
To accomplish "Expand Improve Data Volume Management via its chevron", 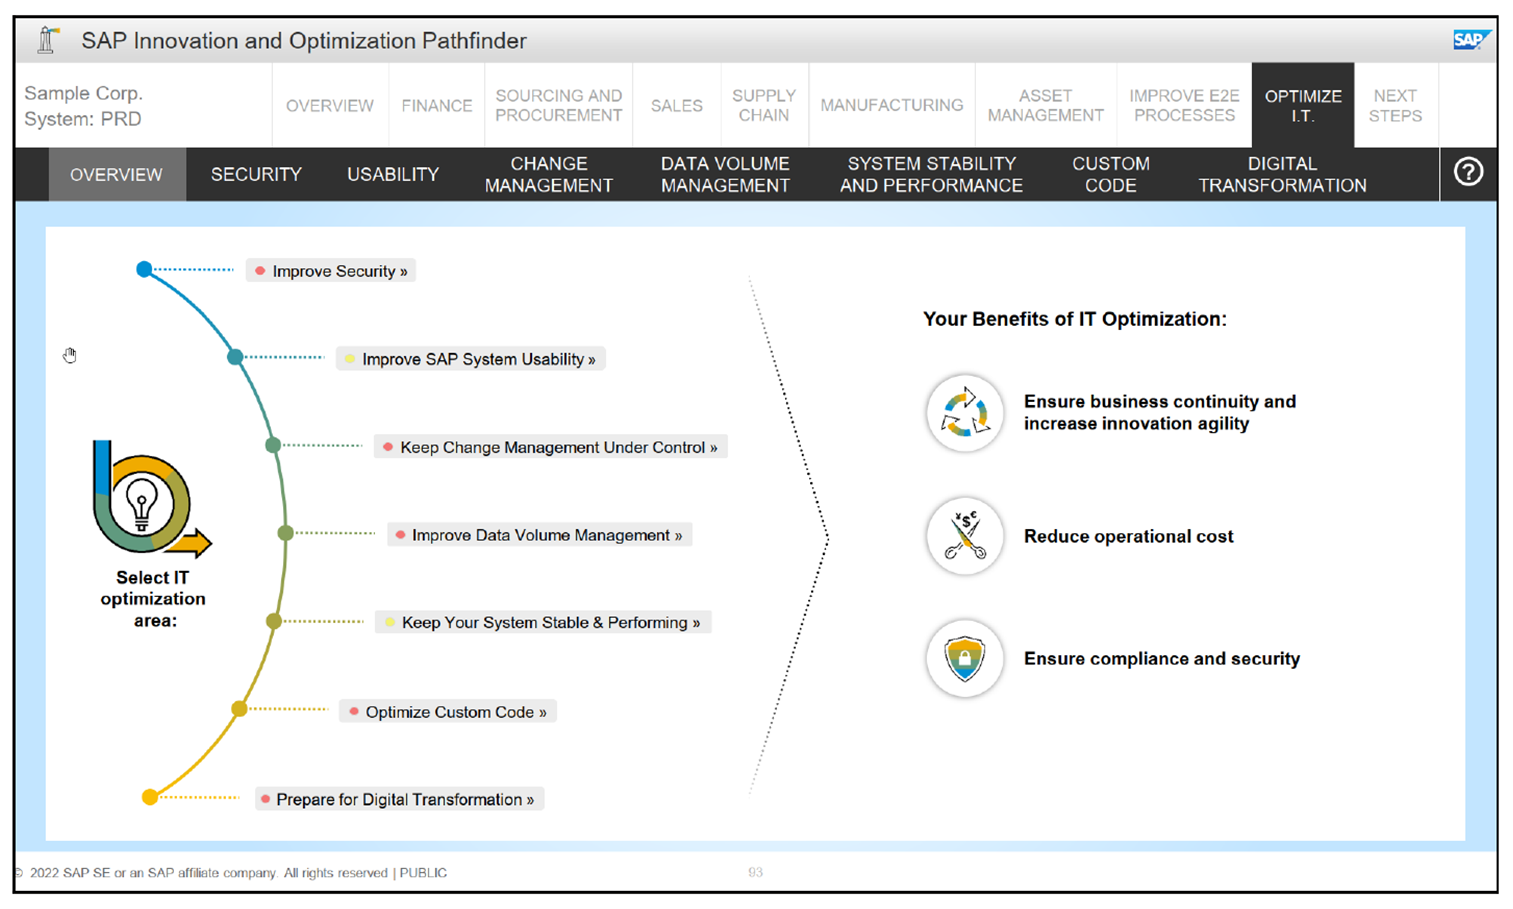I will (678, 534).
